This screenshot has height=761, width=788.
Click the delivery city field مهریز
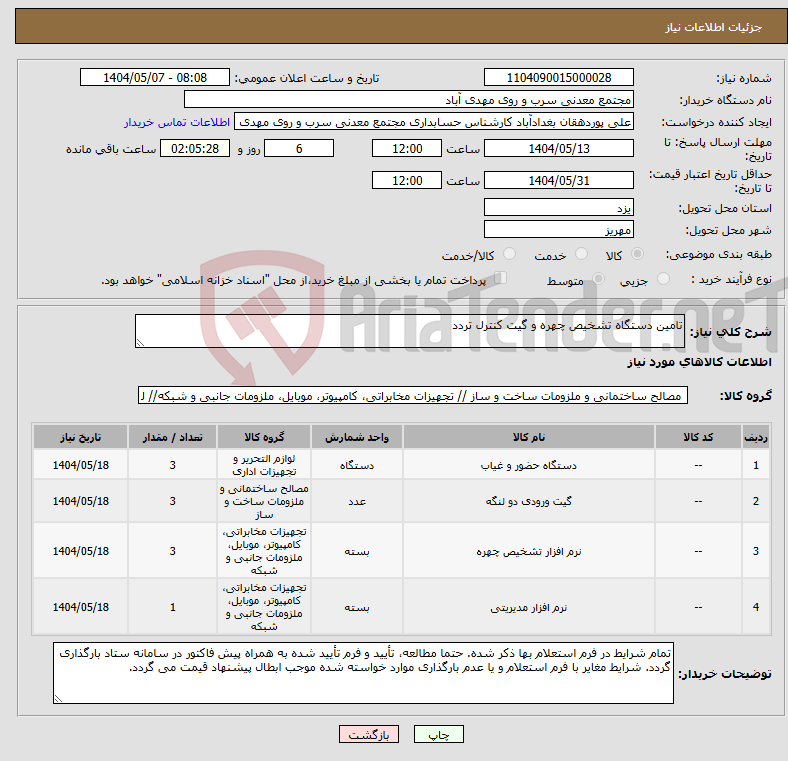coord(558,229)
